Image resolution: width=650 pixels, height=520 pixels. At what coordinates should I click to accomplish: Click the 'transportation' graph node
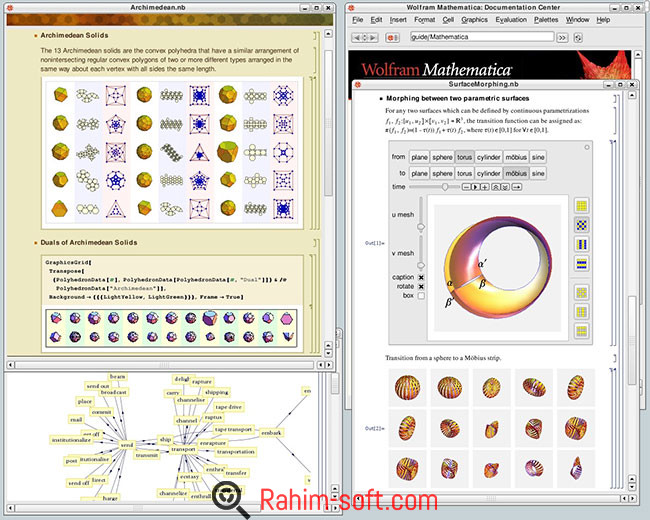point(235,452)
